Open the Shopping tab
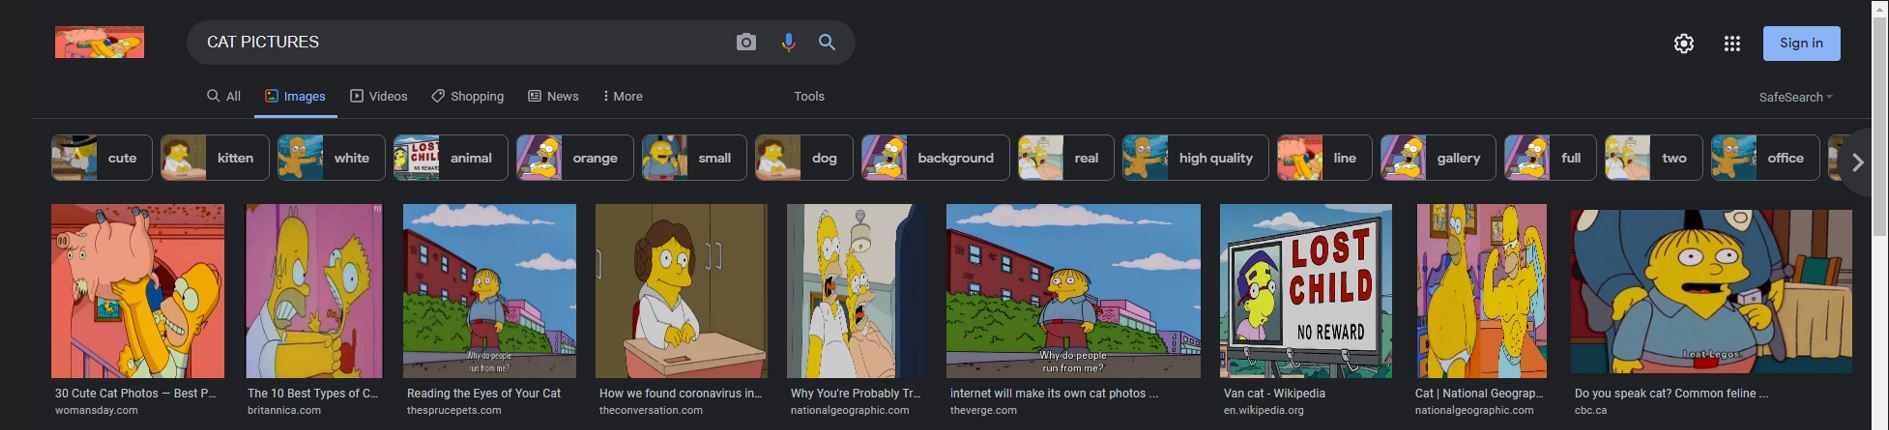The image size is (1889, 430). tap(467, 96)
